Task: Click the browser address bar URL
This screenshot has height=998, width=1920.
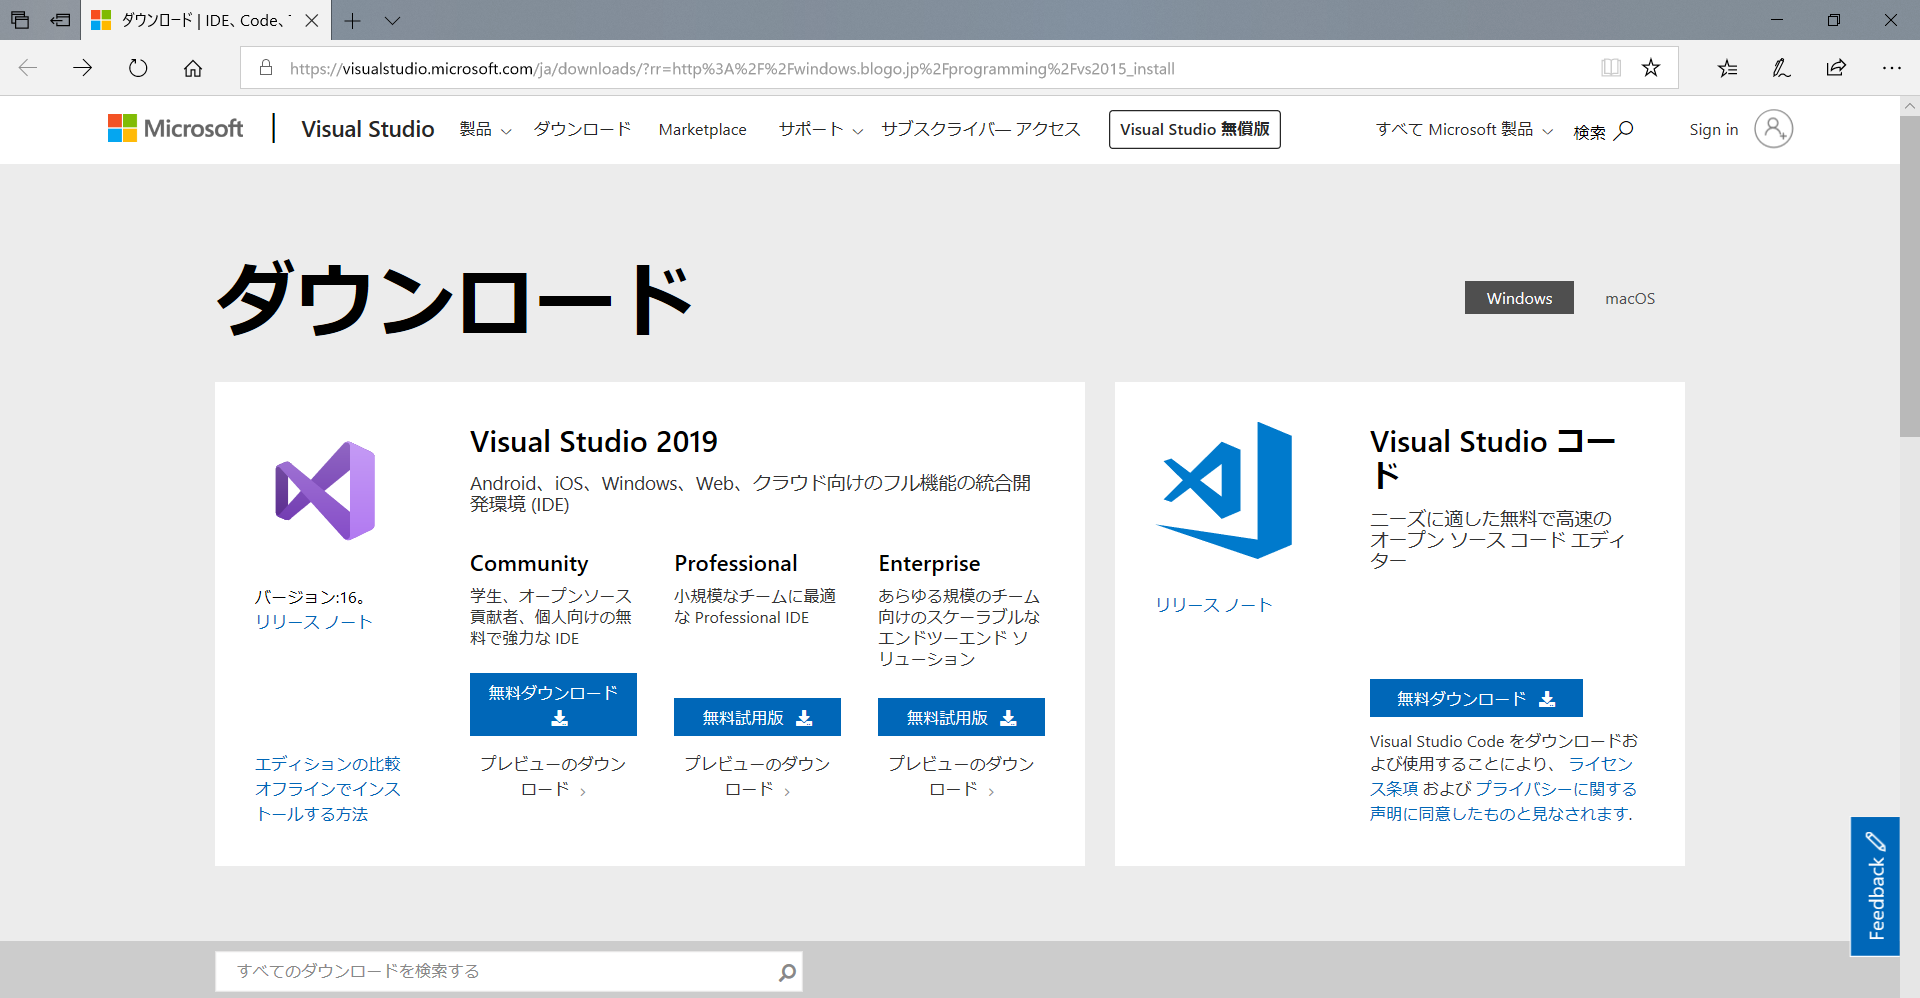Action: (732, 68)
